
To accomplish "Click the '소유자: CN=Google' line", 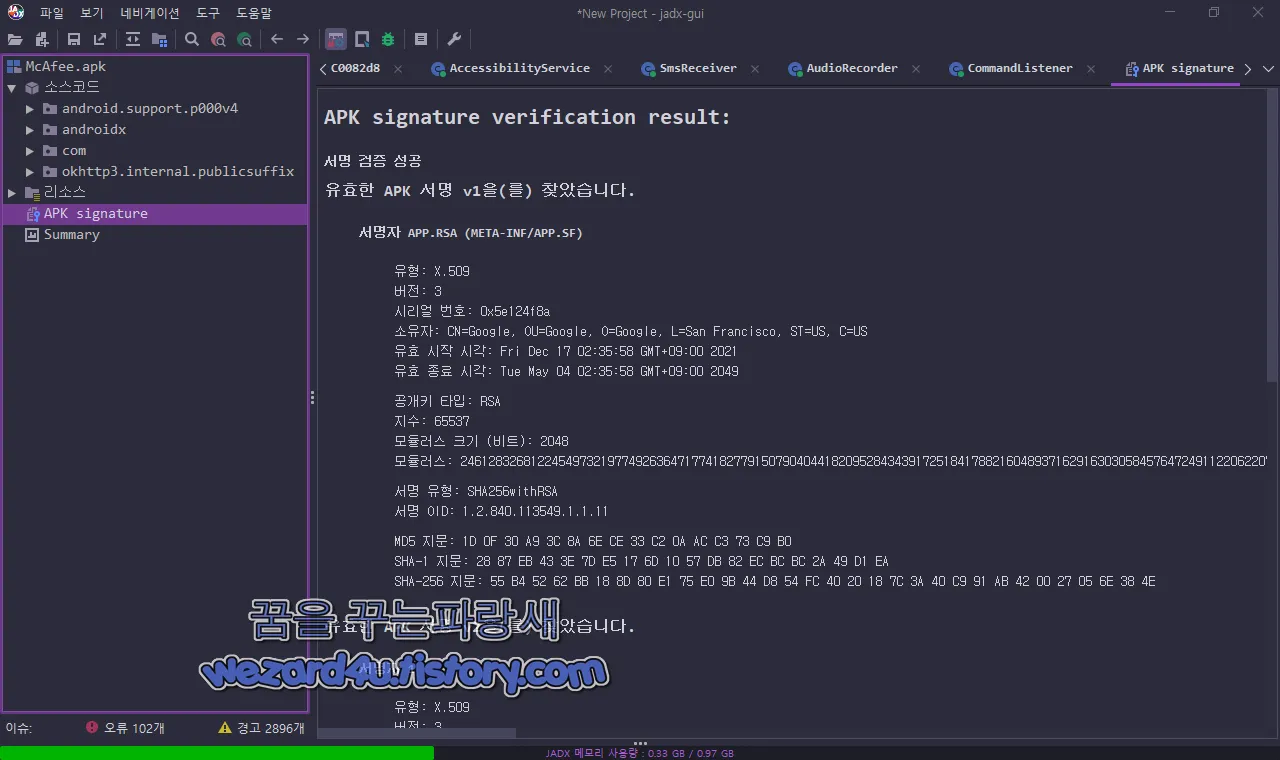I will 631,331.
